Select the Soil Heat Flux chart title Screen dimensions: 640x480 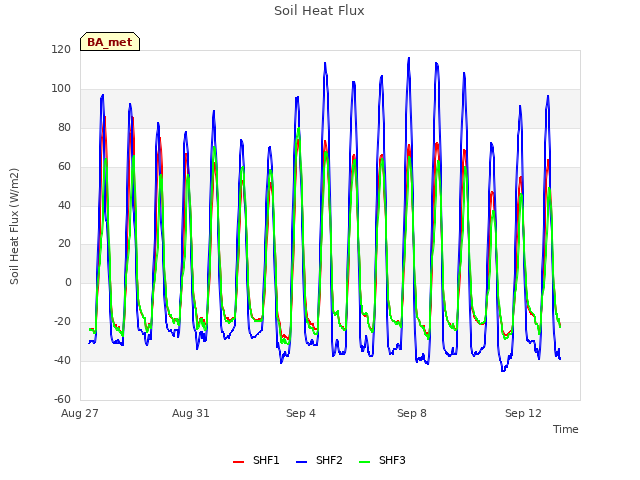pos(319,11)
